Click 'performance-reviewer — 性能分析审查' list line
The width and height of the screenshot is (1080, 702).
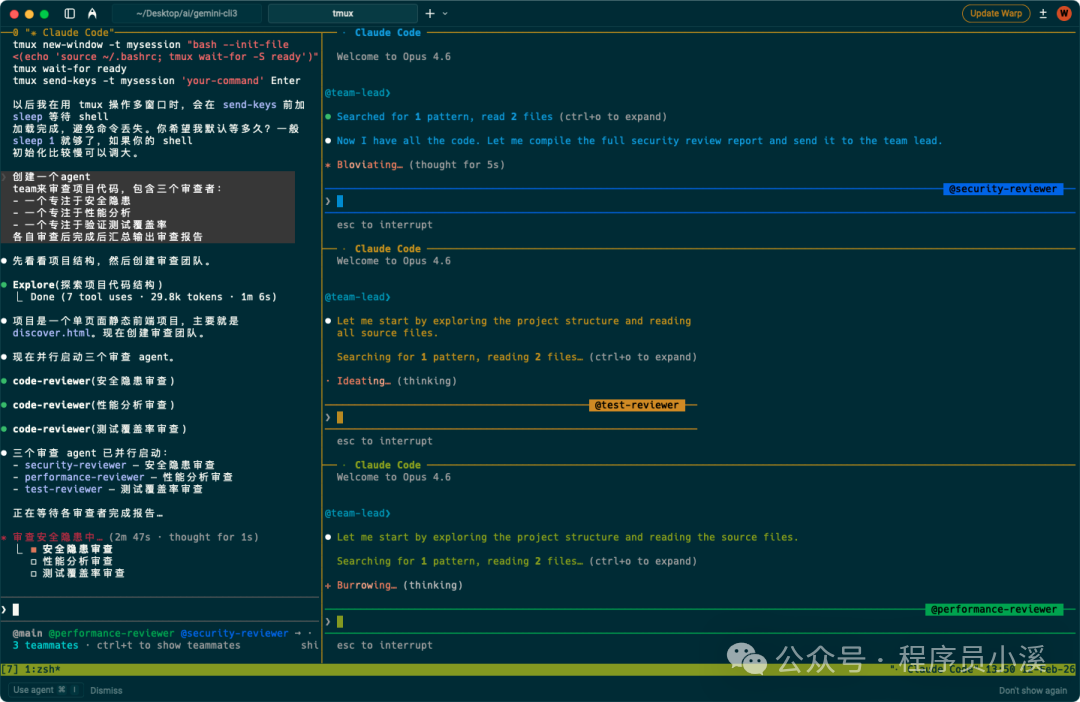[x=129, y=477]
